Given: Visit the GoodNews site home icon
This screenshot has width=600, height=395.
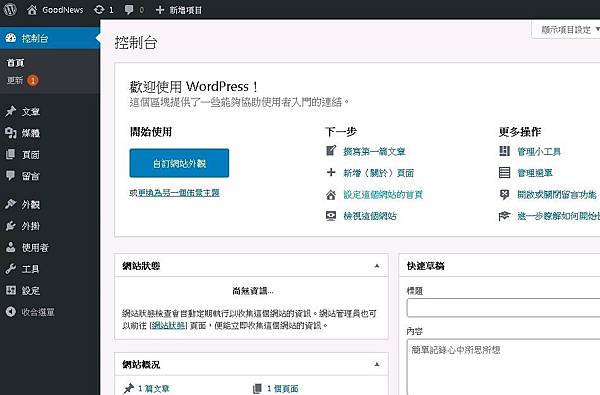Looking at the screenshot, I should click(x=32, y=10).
